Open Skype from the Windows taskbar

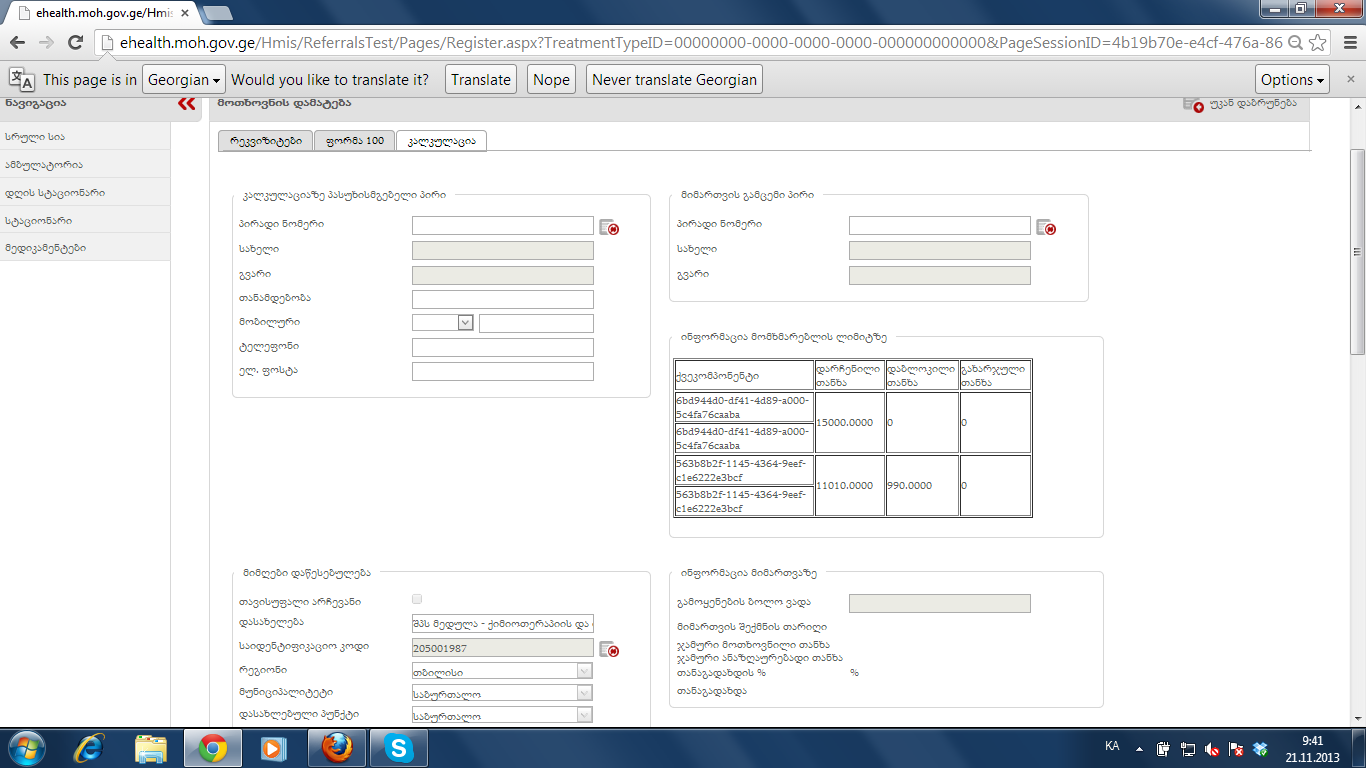click(x=399, y=748)
